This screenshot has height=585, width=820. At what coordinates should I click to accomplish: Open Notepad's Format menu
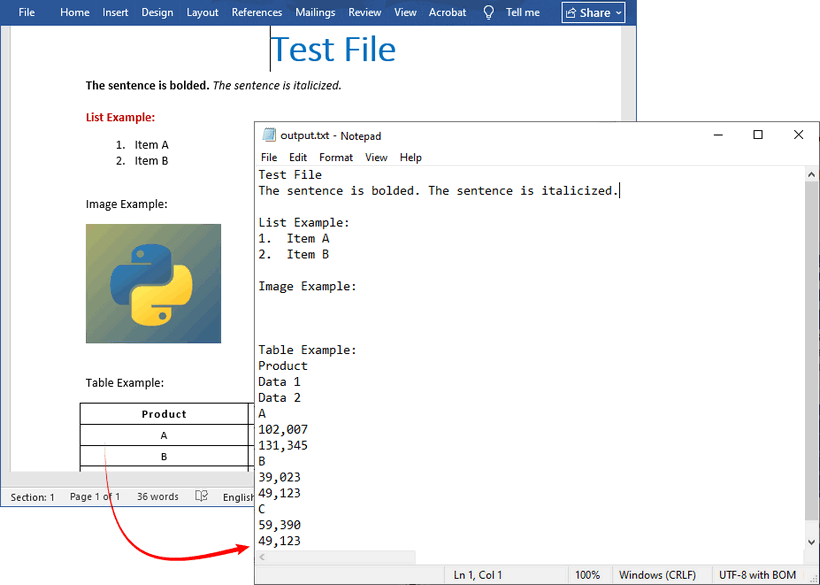click(336, 157)
